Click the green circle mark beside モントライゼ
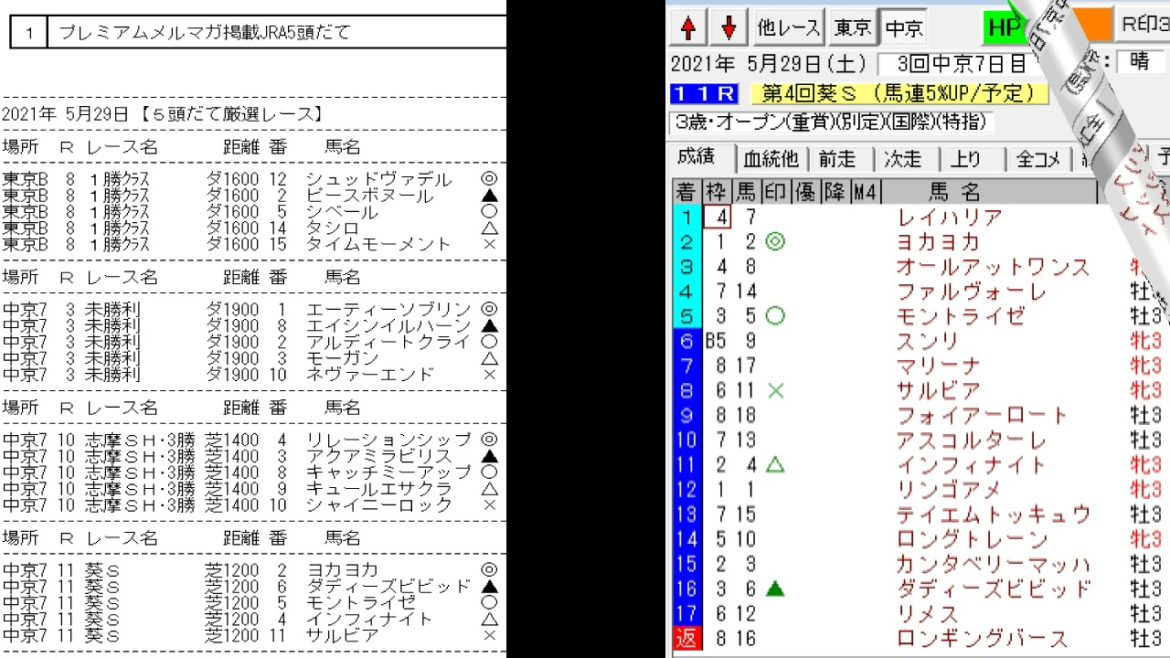The width and height of the screenshot is (1170, 658). (774, 316)
